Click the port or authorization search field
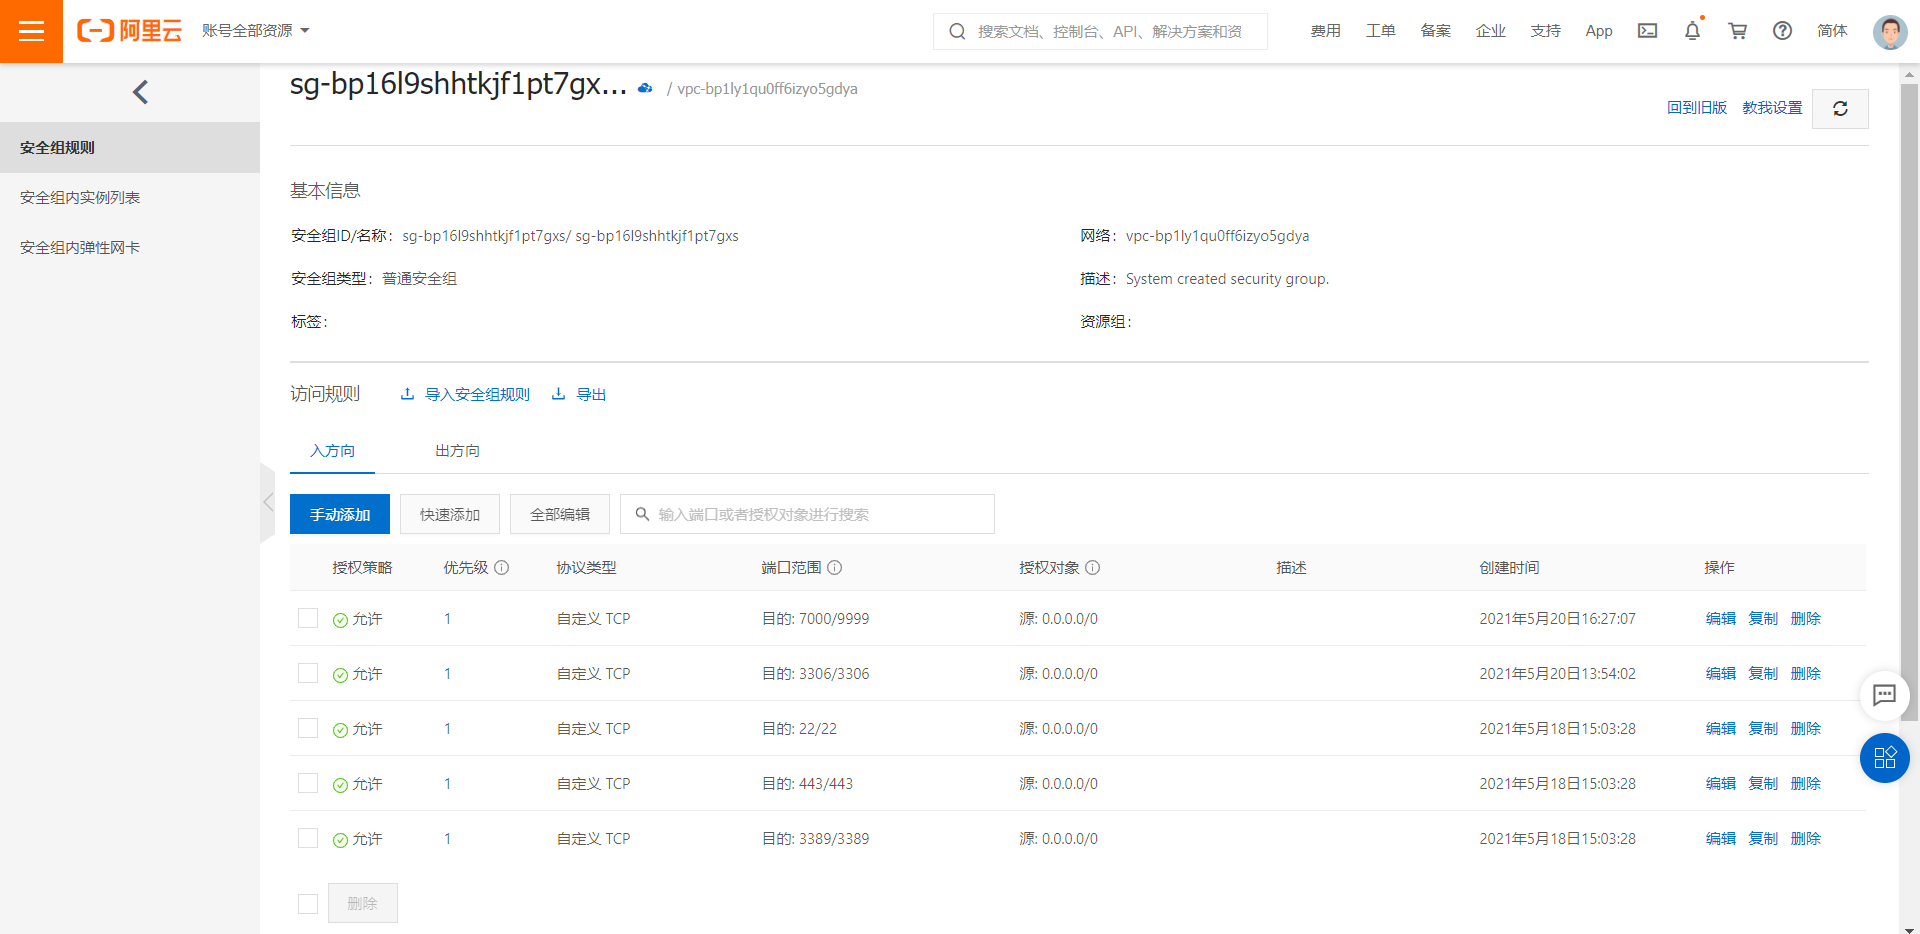The height and width of the screenshot is (934, 1920). click(x=810, y=514)
